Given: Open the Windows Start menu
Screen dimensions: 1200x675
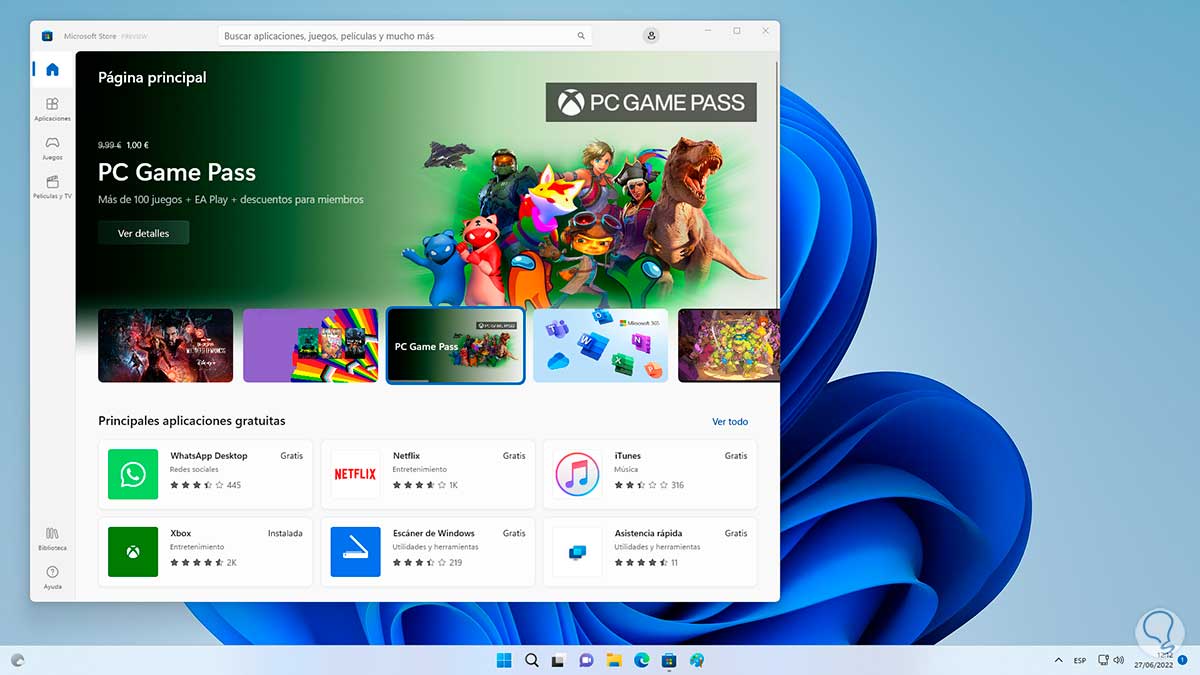Looking at the screenshot, I should [x=504, y=660].
